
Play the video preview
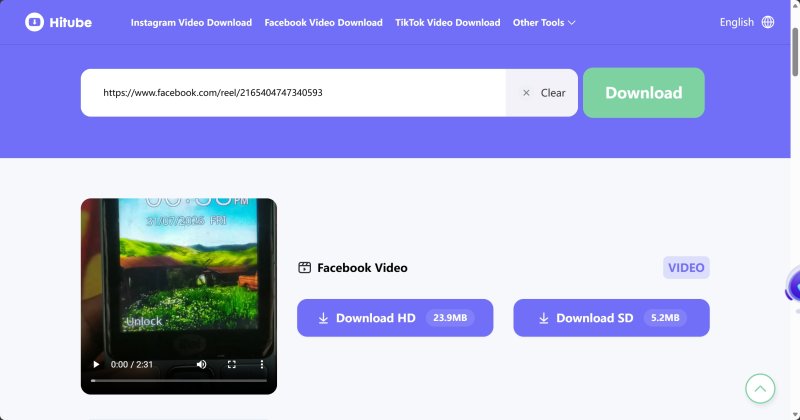tap(96, 364)
